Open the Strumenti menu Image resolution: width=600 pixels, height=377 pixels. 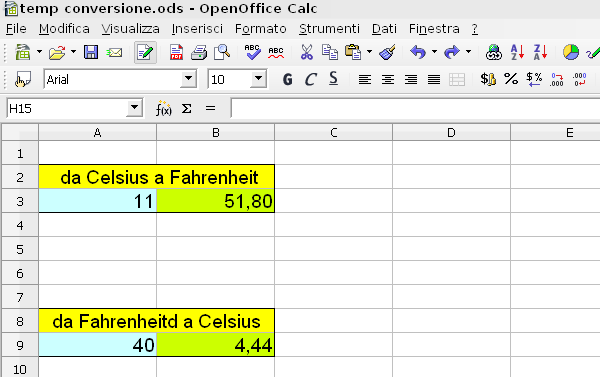[x=329, y=29]
